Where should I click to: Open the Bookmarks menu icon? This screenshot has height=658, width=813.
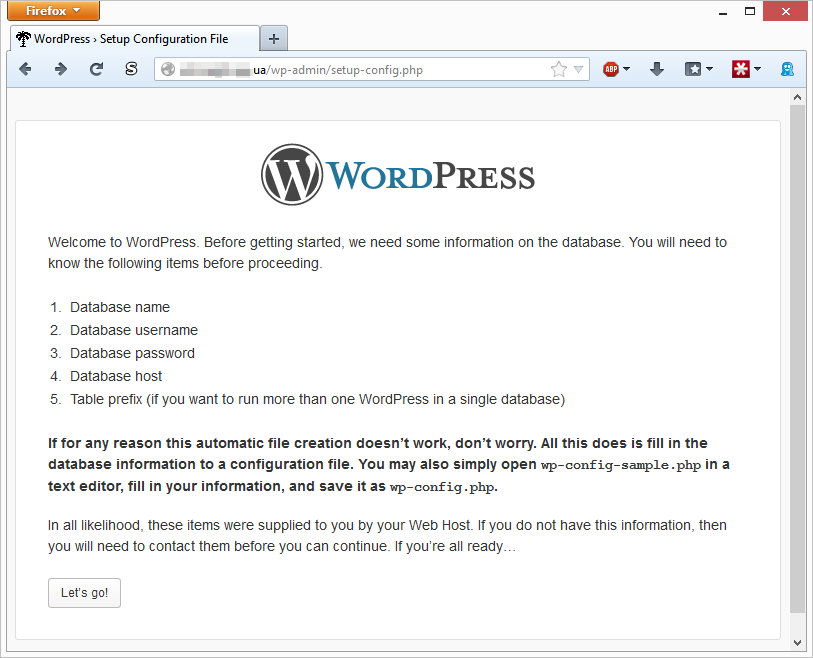pos(693,69)
